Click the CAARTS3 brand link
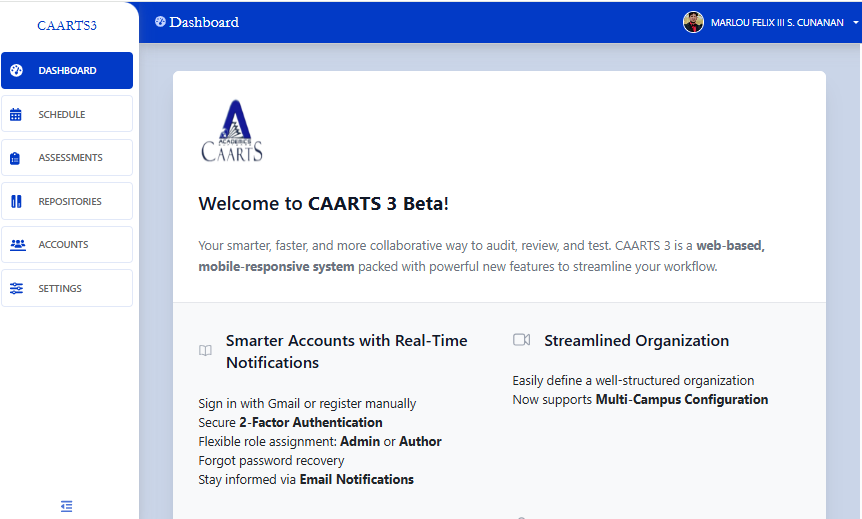Image resolution: width=862 pixels, height=519 pixels. coord(67,25)
